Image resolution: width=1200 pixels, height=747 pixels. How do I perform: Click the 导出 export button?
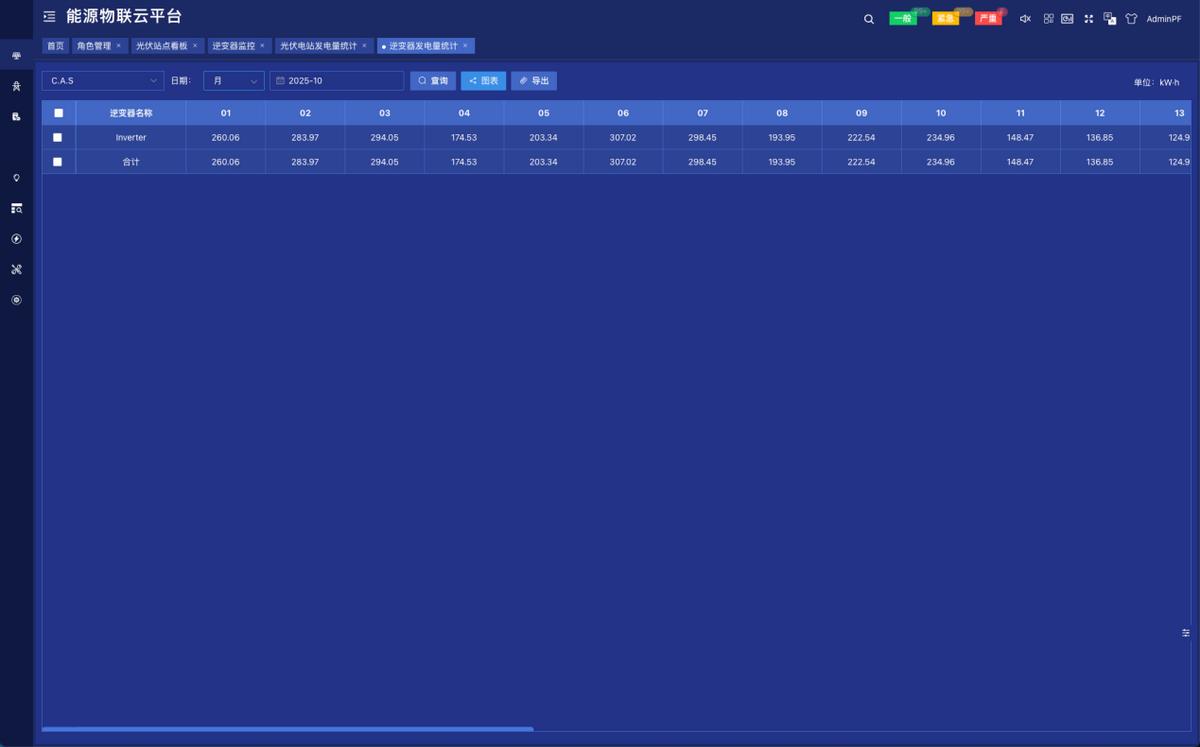533,80
